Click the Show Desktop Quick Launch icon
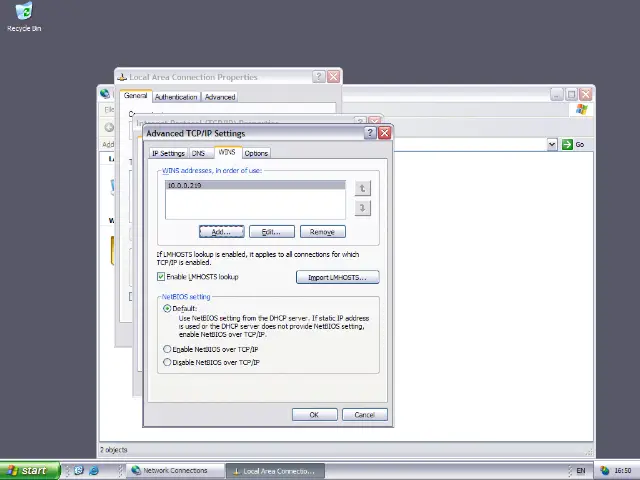Screen dimensions: 640x480 79,470
